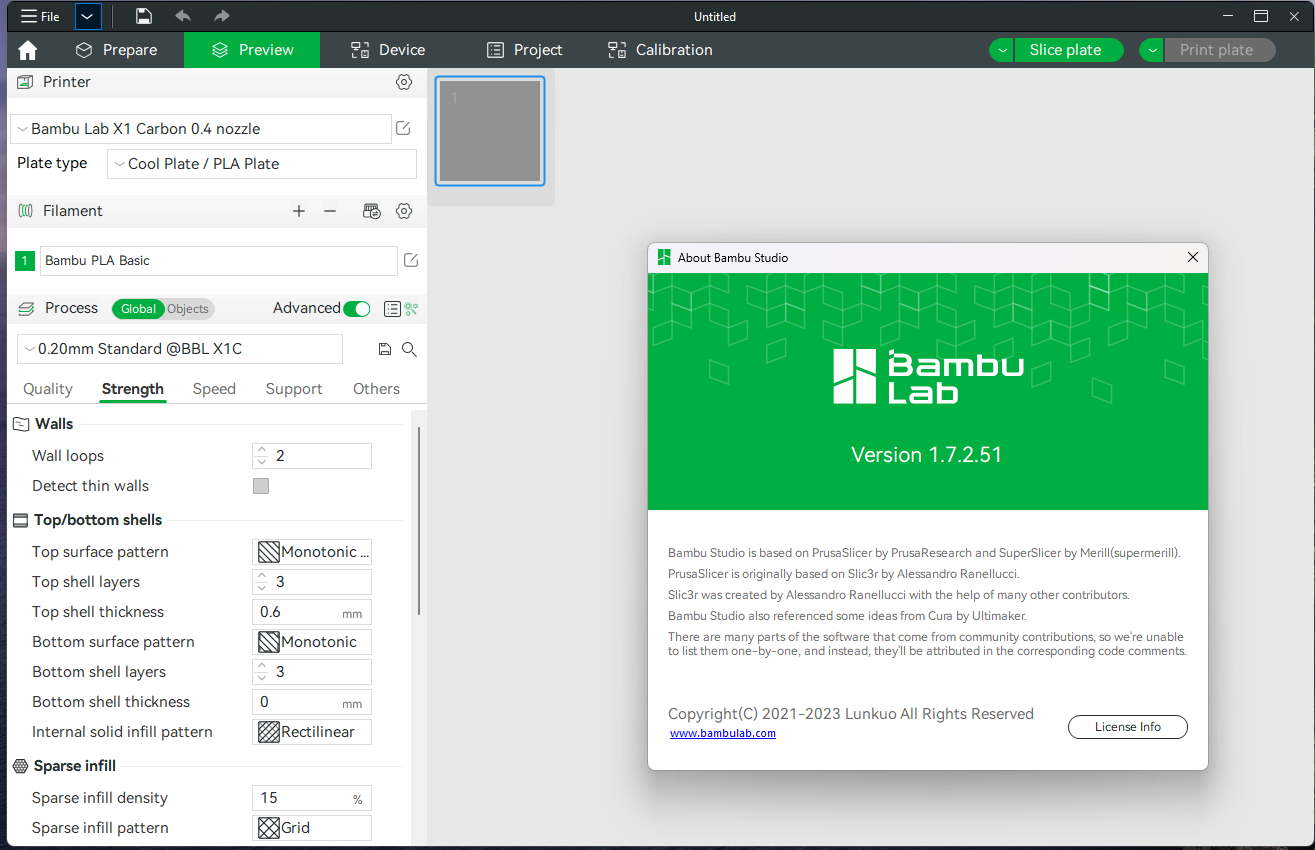Click filament 1 green color swatch
The width and height of the screenshot is (1315, 850).
25,261
